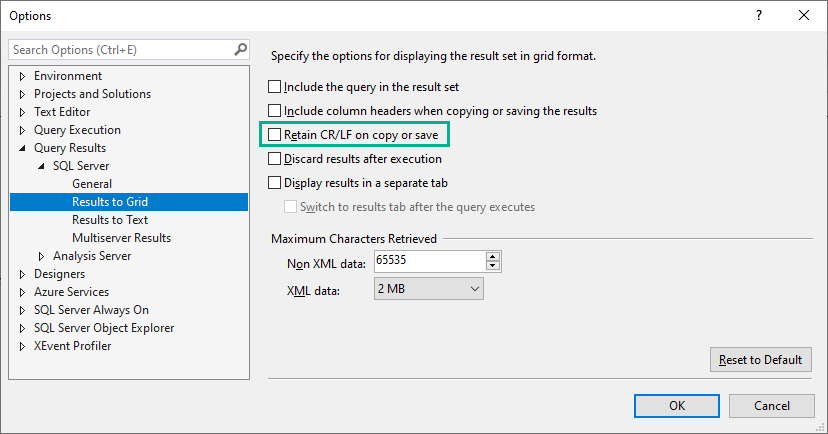This screenshot has width=828, height=434.
Task: Enable Include the query in the result set
Action: pos(275,87)
